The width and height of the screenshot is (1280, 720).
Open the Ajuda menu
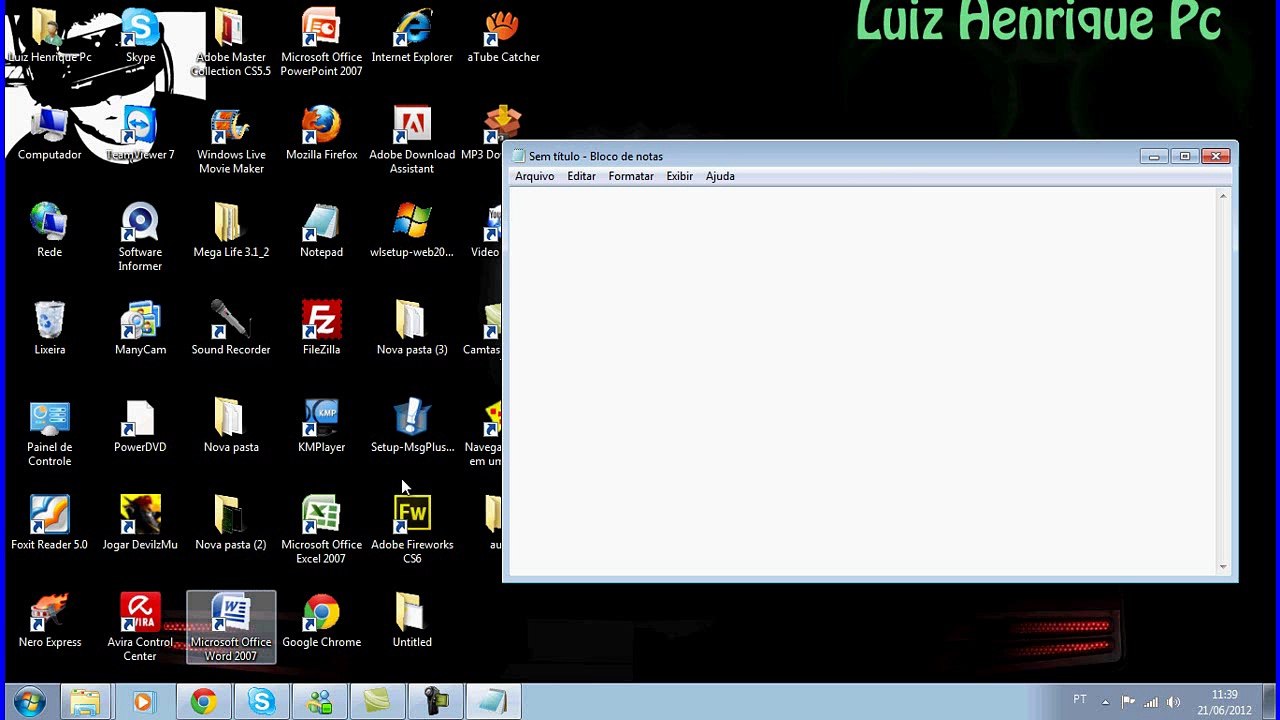pos(720,176)
